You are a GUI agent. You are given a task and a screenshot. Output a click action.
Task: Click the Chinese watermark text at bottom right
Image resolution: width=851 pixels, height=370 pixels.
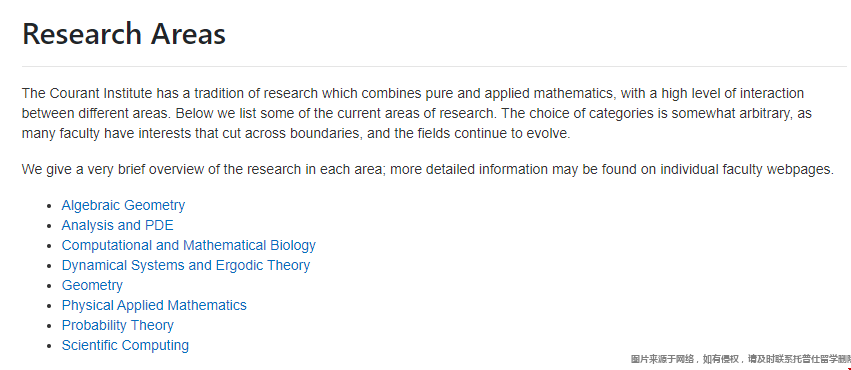click(x=740, y=359)
